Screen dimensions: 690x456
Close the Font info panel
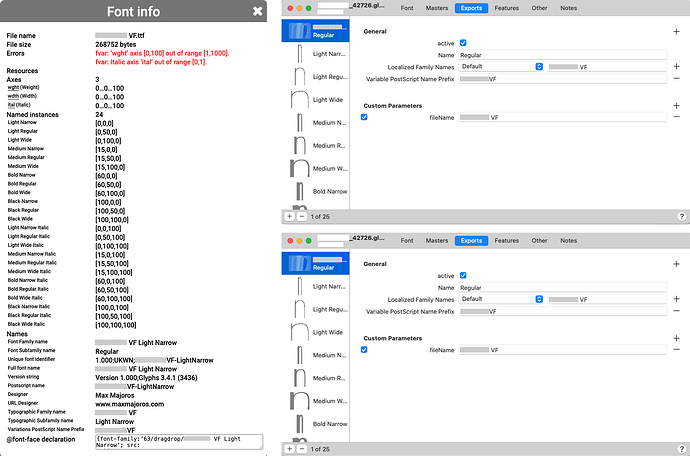[x=258, y=11]
